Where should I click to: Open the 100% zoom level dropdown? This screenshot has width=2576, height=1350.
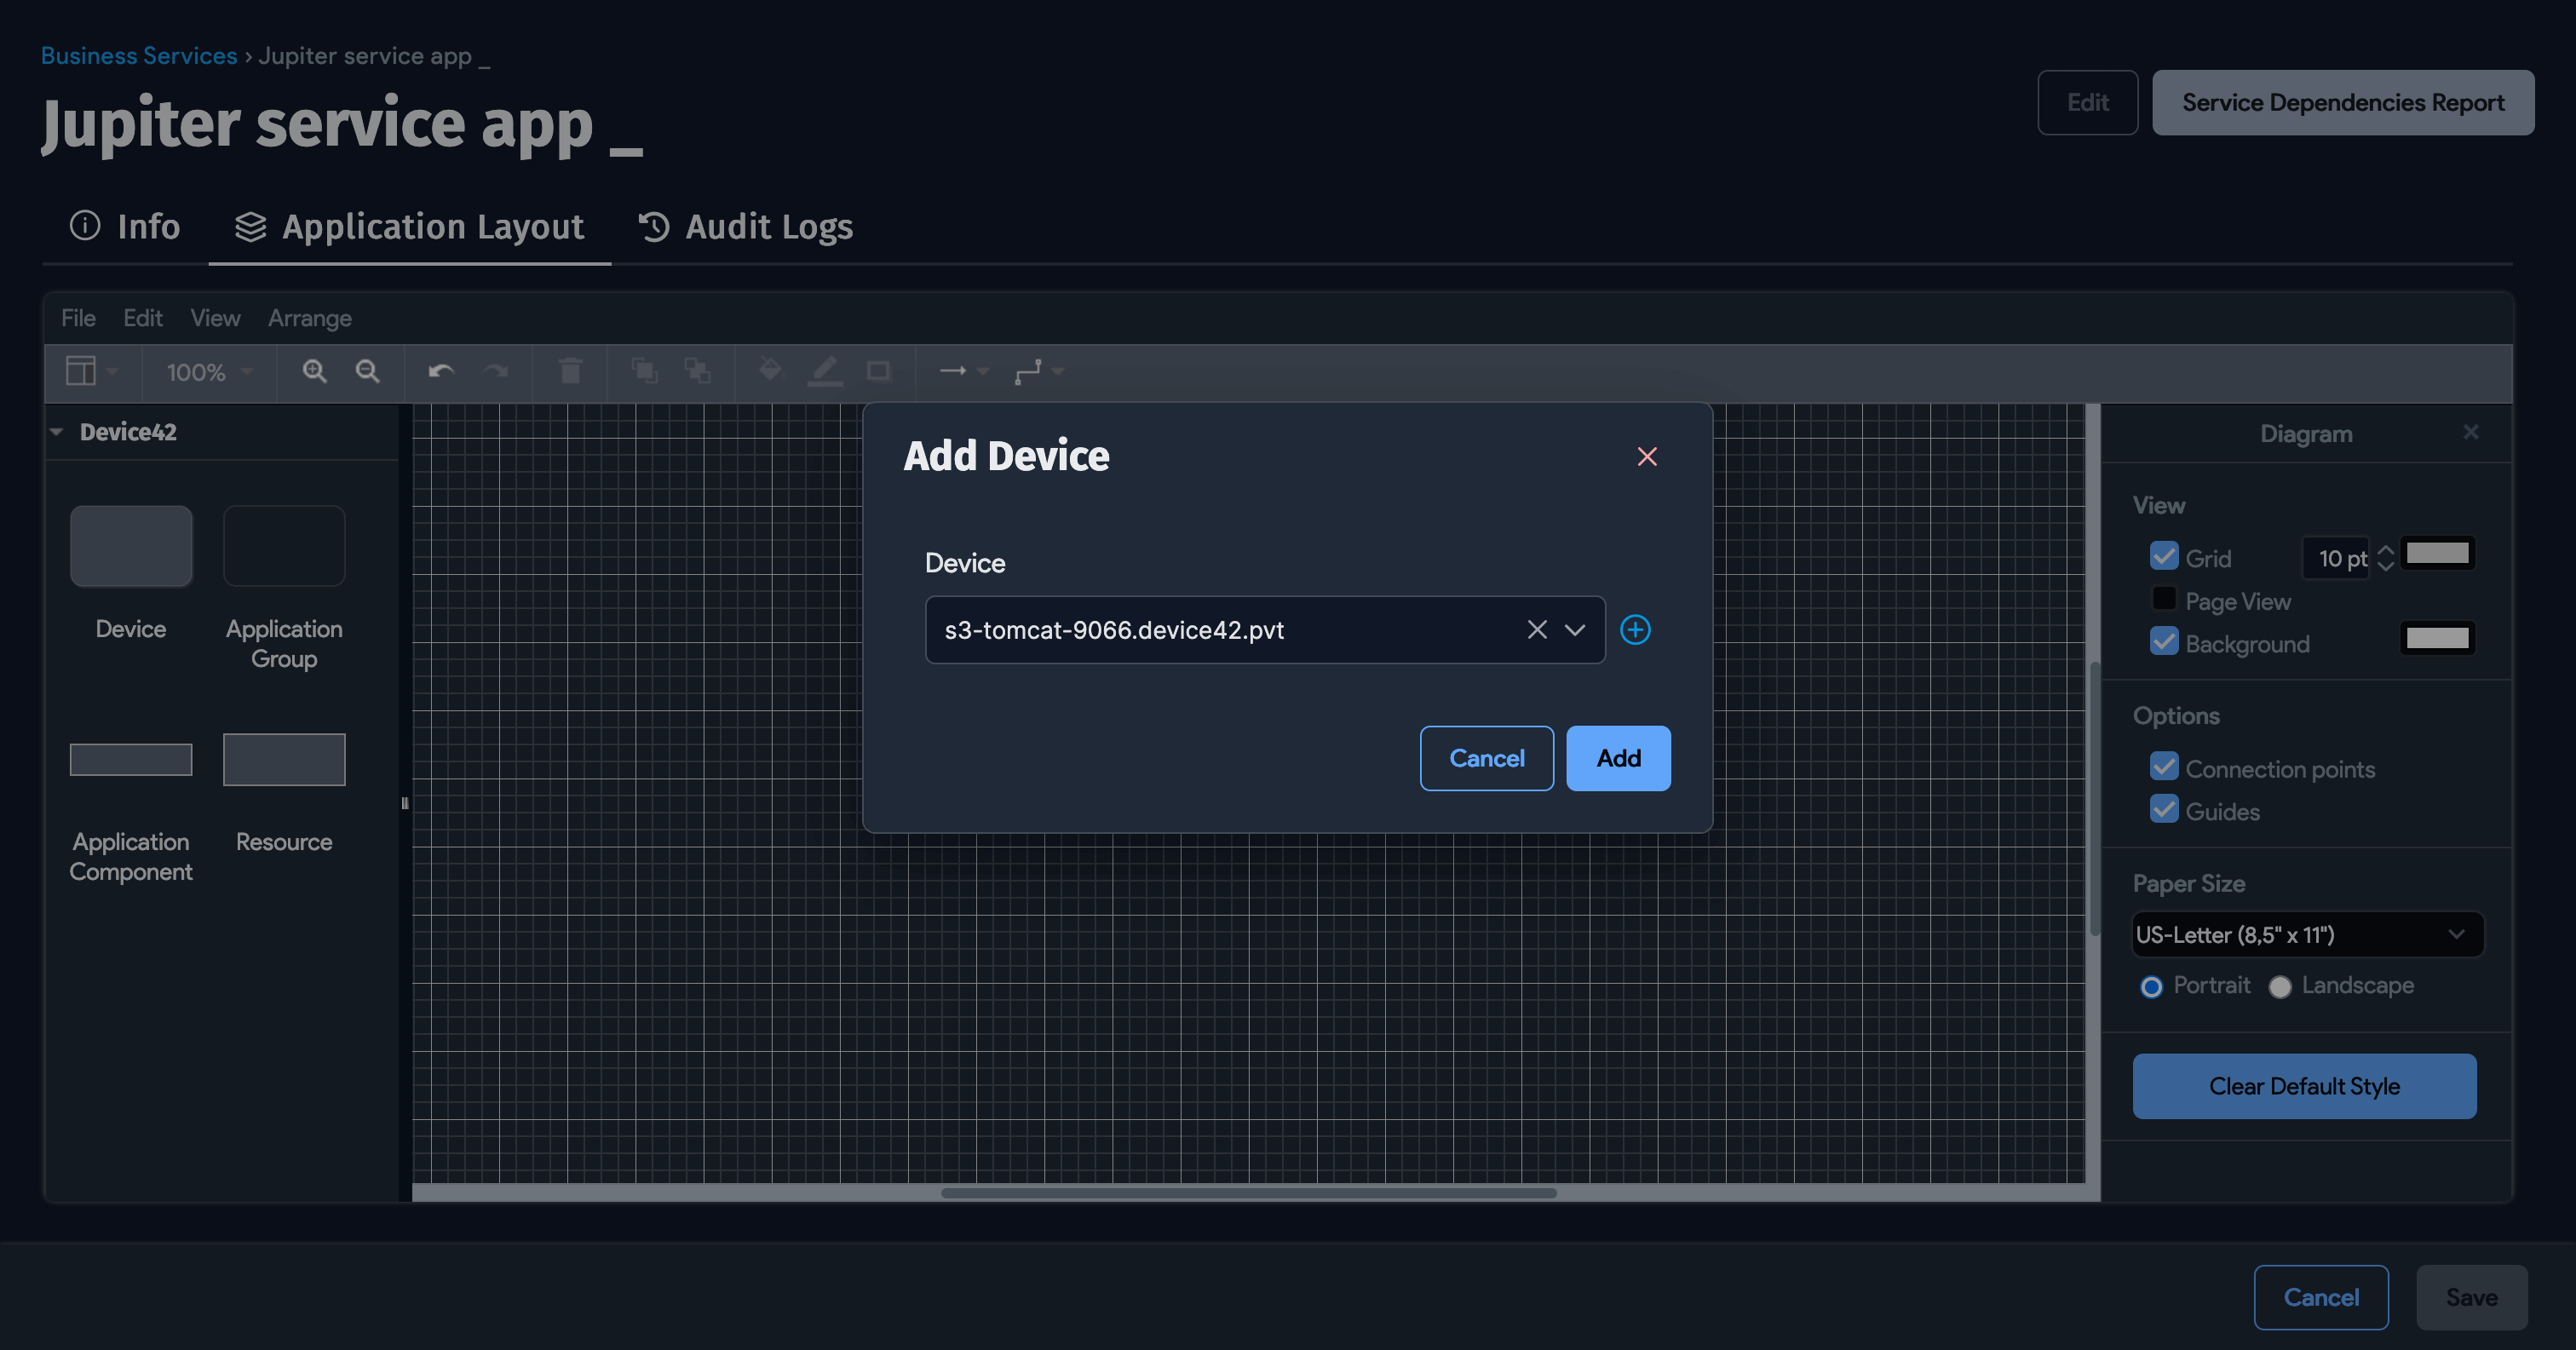point(209,372)
